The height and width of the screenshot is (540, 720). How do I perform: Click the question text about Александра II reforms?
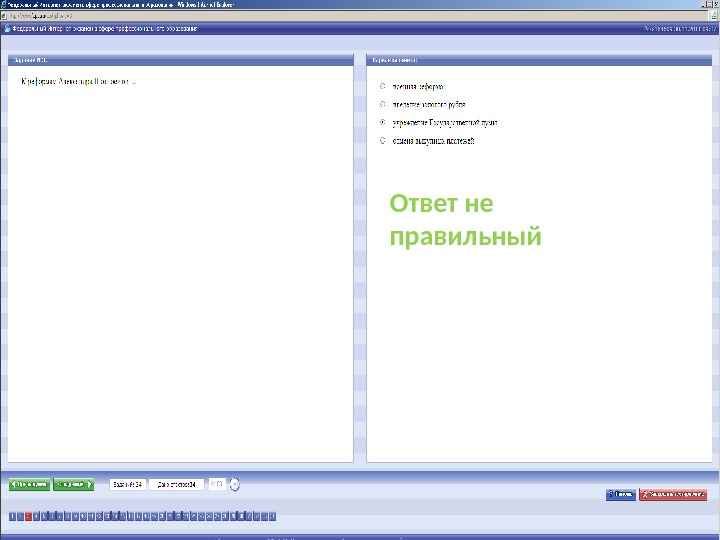[79, 82]
